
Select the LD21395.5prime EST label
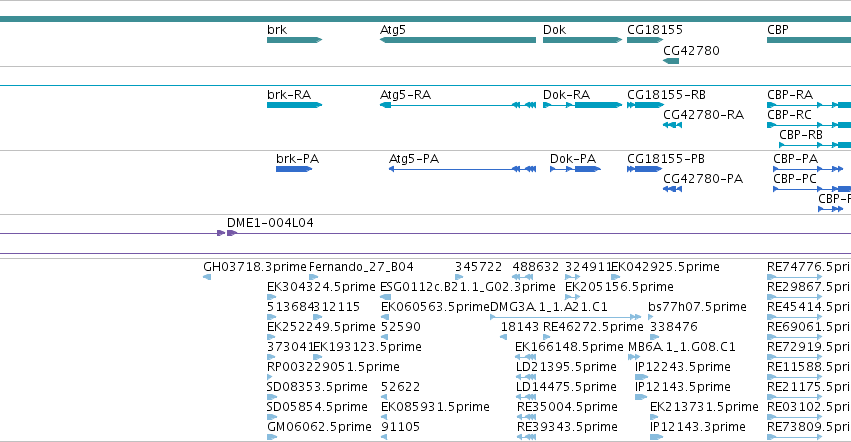(566, 367)
